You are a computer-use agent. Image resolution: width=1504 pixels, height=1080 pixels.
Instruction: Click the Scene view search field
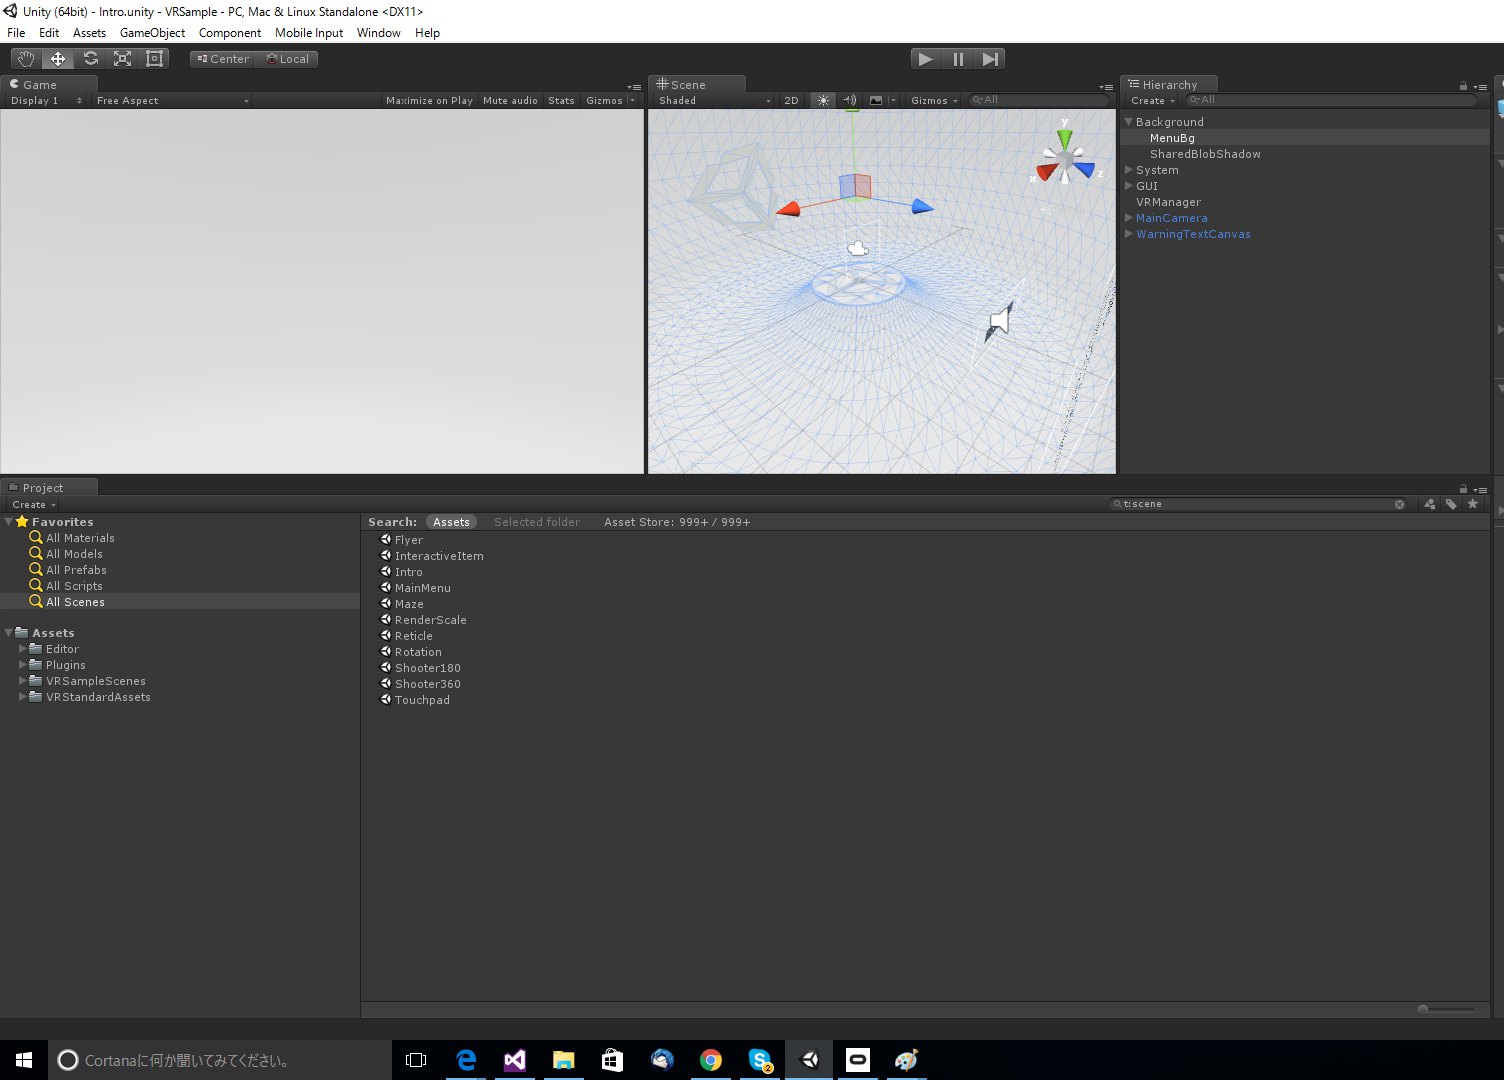coord(1039,100)
